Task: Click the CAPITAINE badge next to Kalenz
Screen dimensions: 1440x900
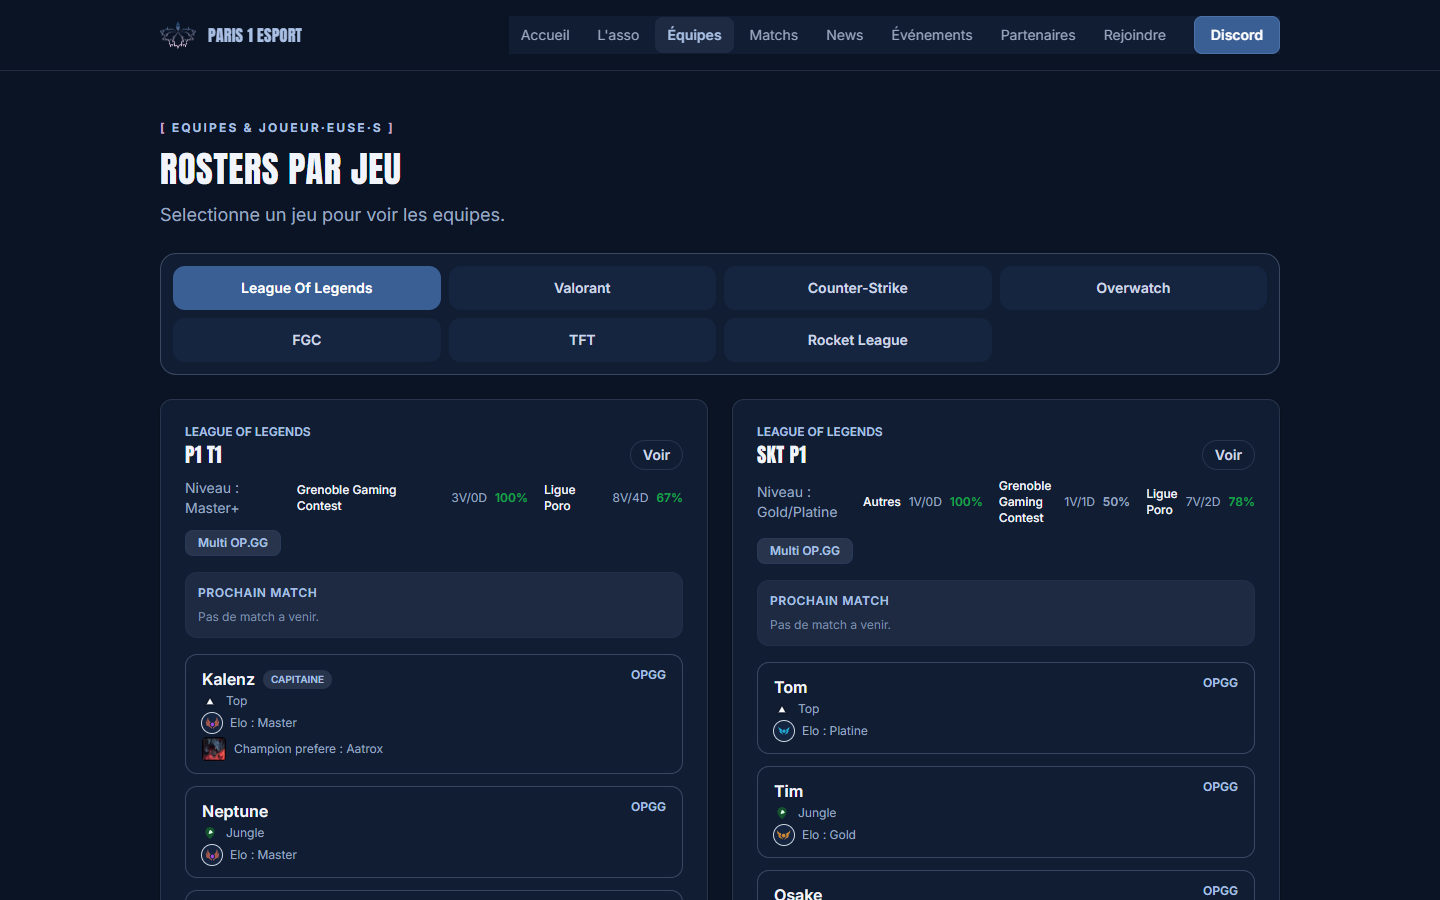Action: [297, 680]
